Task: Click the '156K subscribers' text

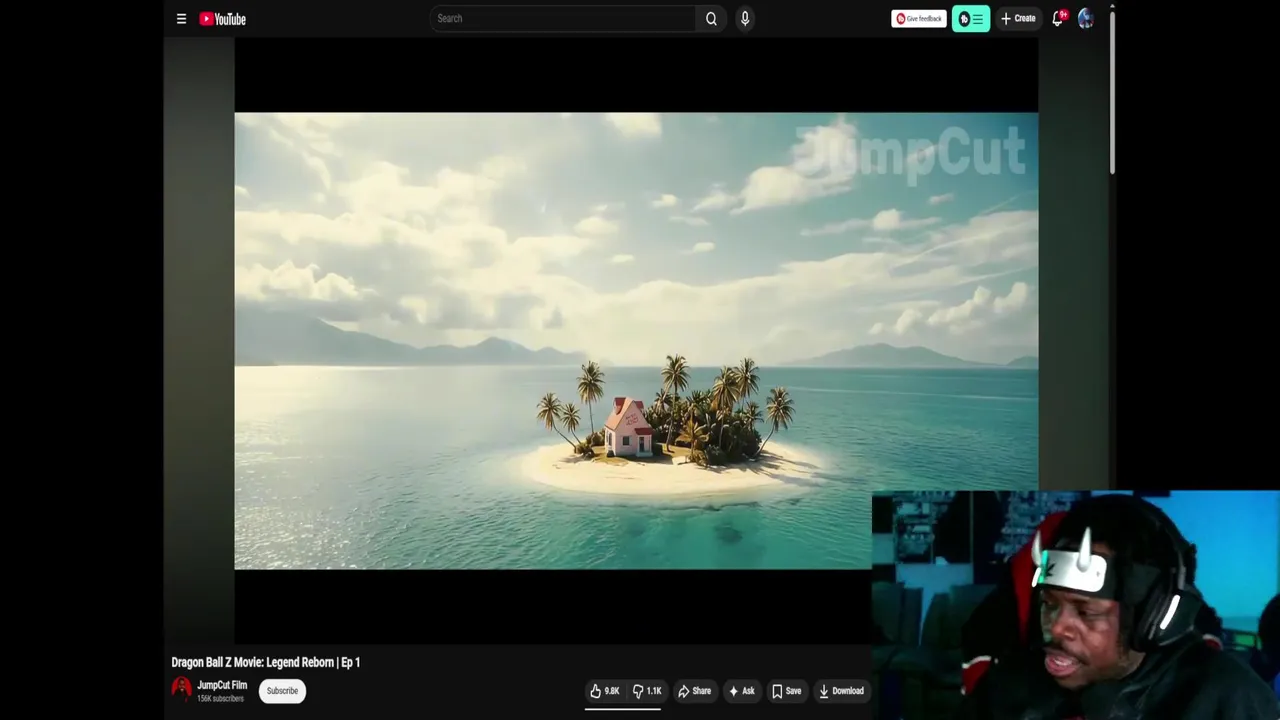Action: point(220,698)
